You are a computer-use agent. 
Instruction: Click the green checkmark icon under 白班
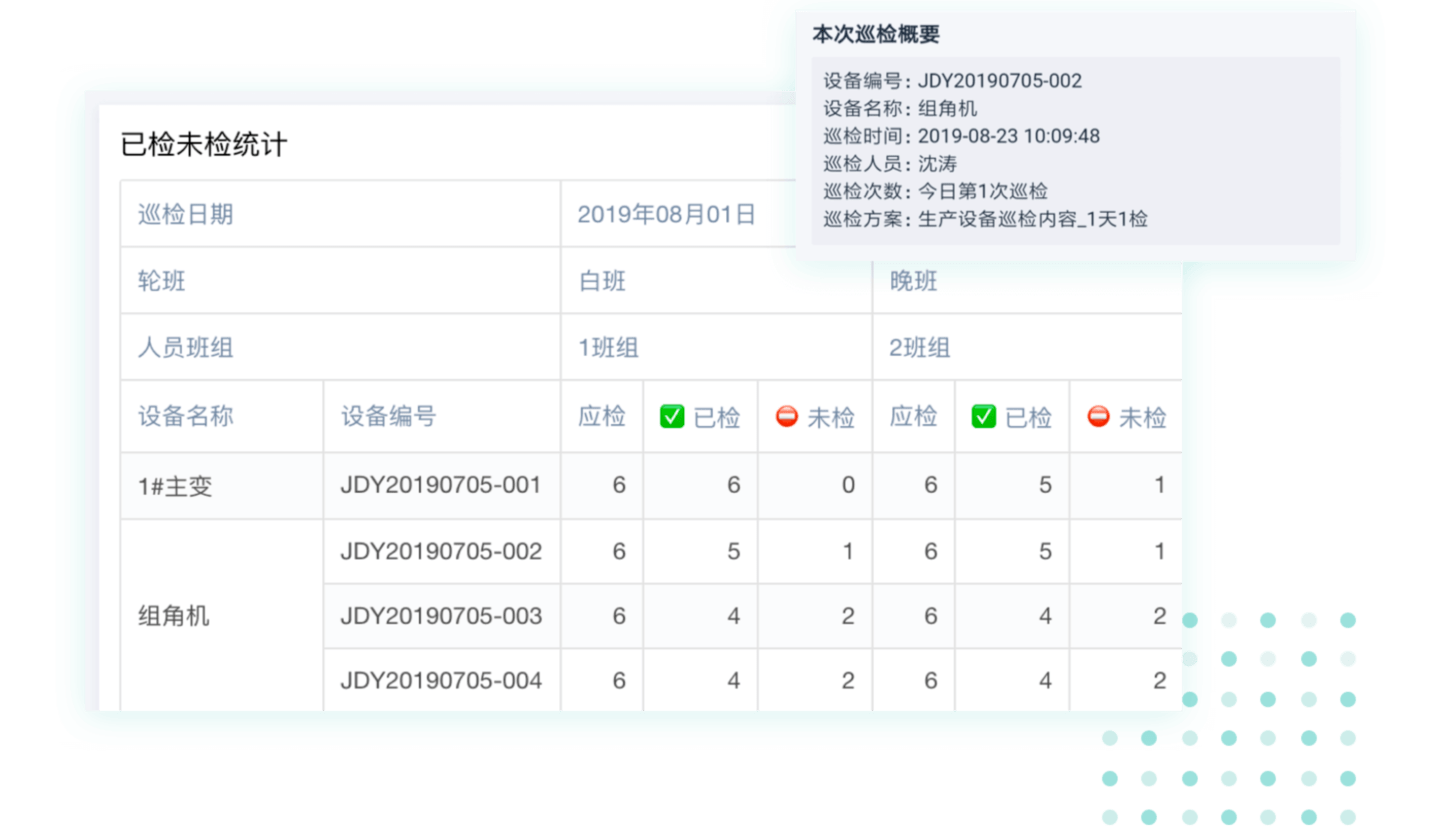tap(672, 416)
